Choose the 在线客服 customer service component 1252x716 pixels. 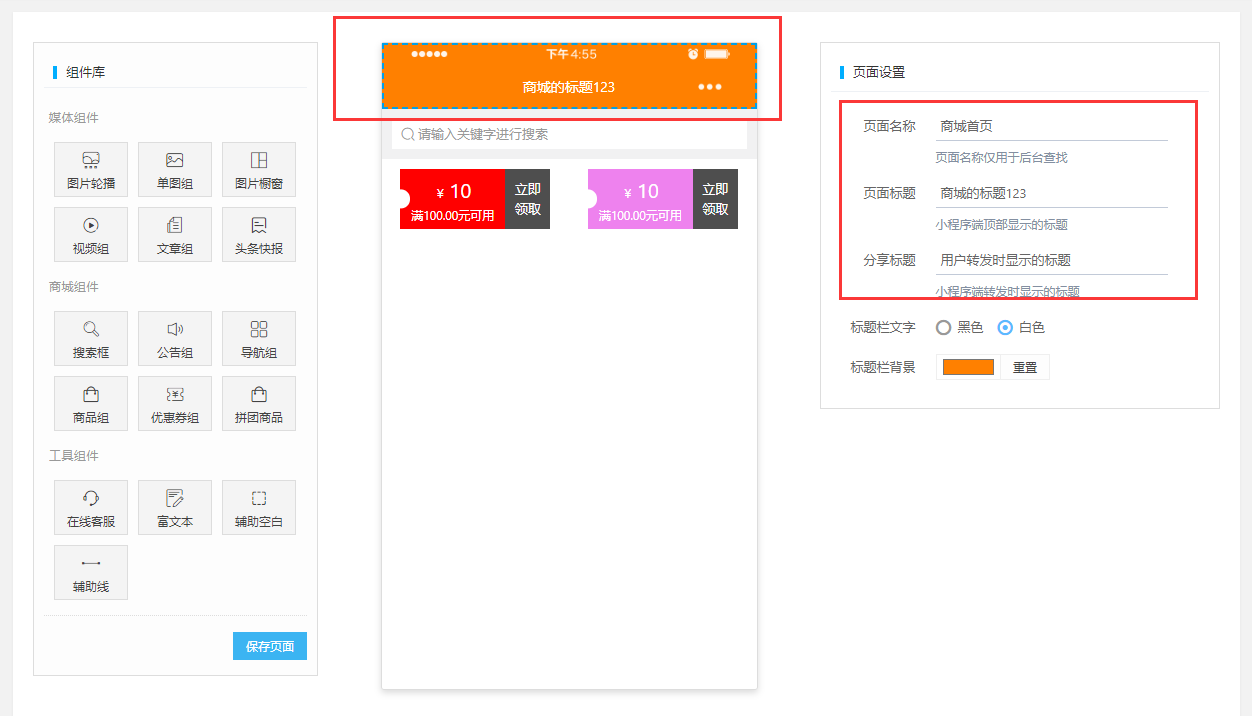pos(91,507)
